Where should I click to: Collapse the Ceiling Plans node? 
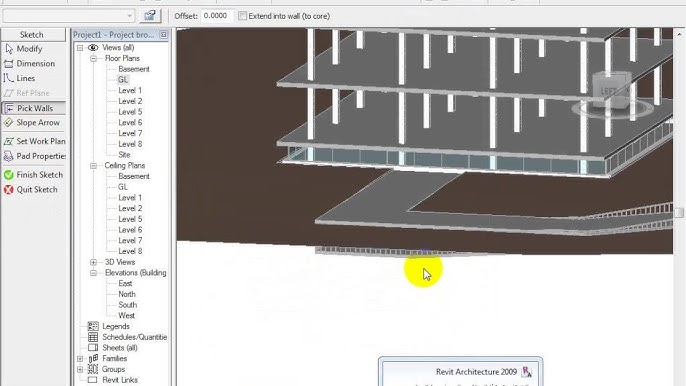tap(94, 165)
